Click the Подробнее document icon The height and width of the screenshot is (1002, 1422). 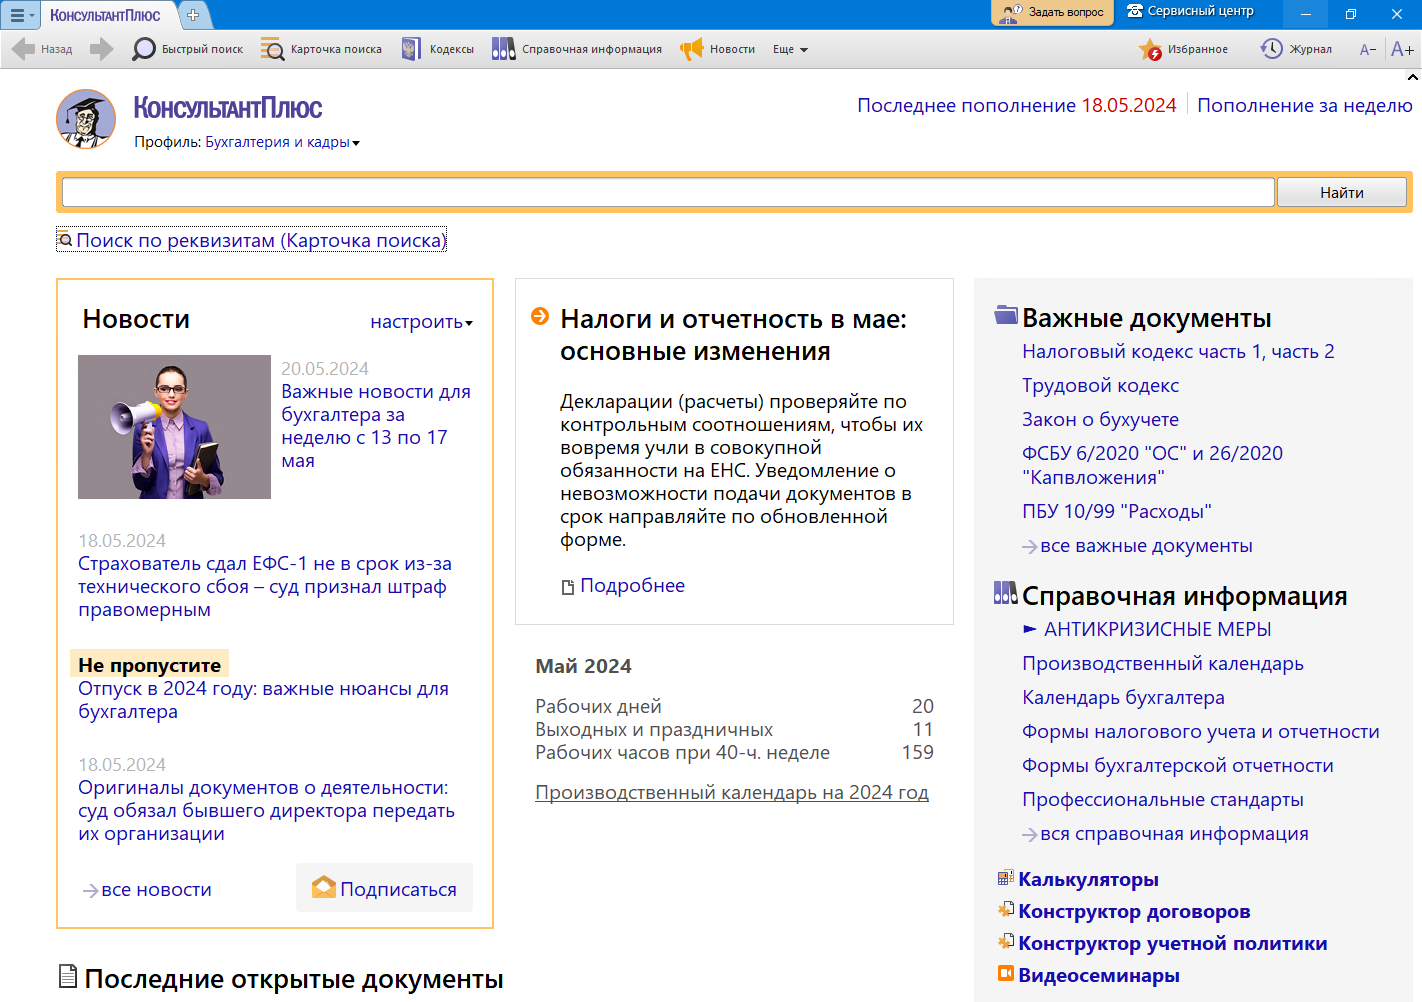568,587
